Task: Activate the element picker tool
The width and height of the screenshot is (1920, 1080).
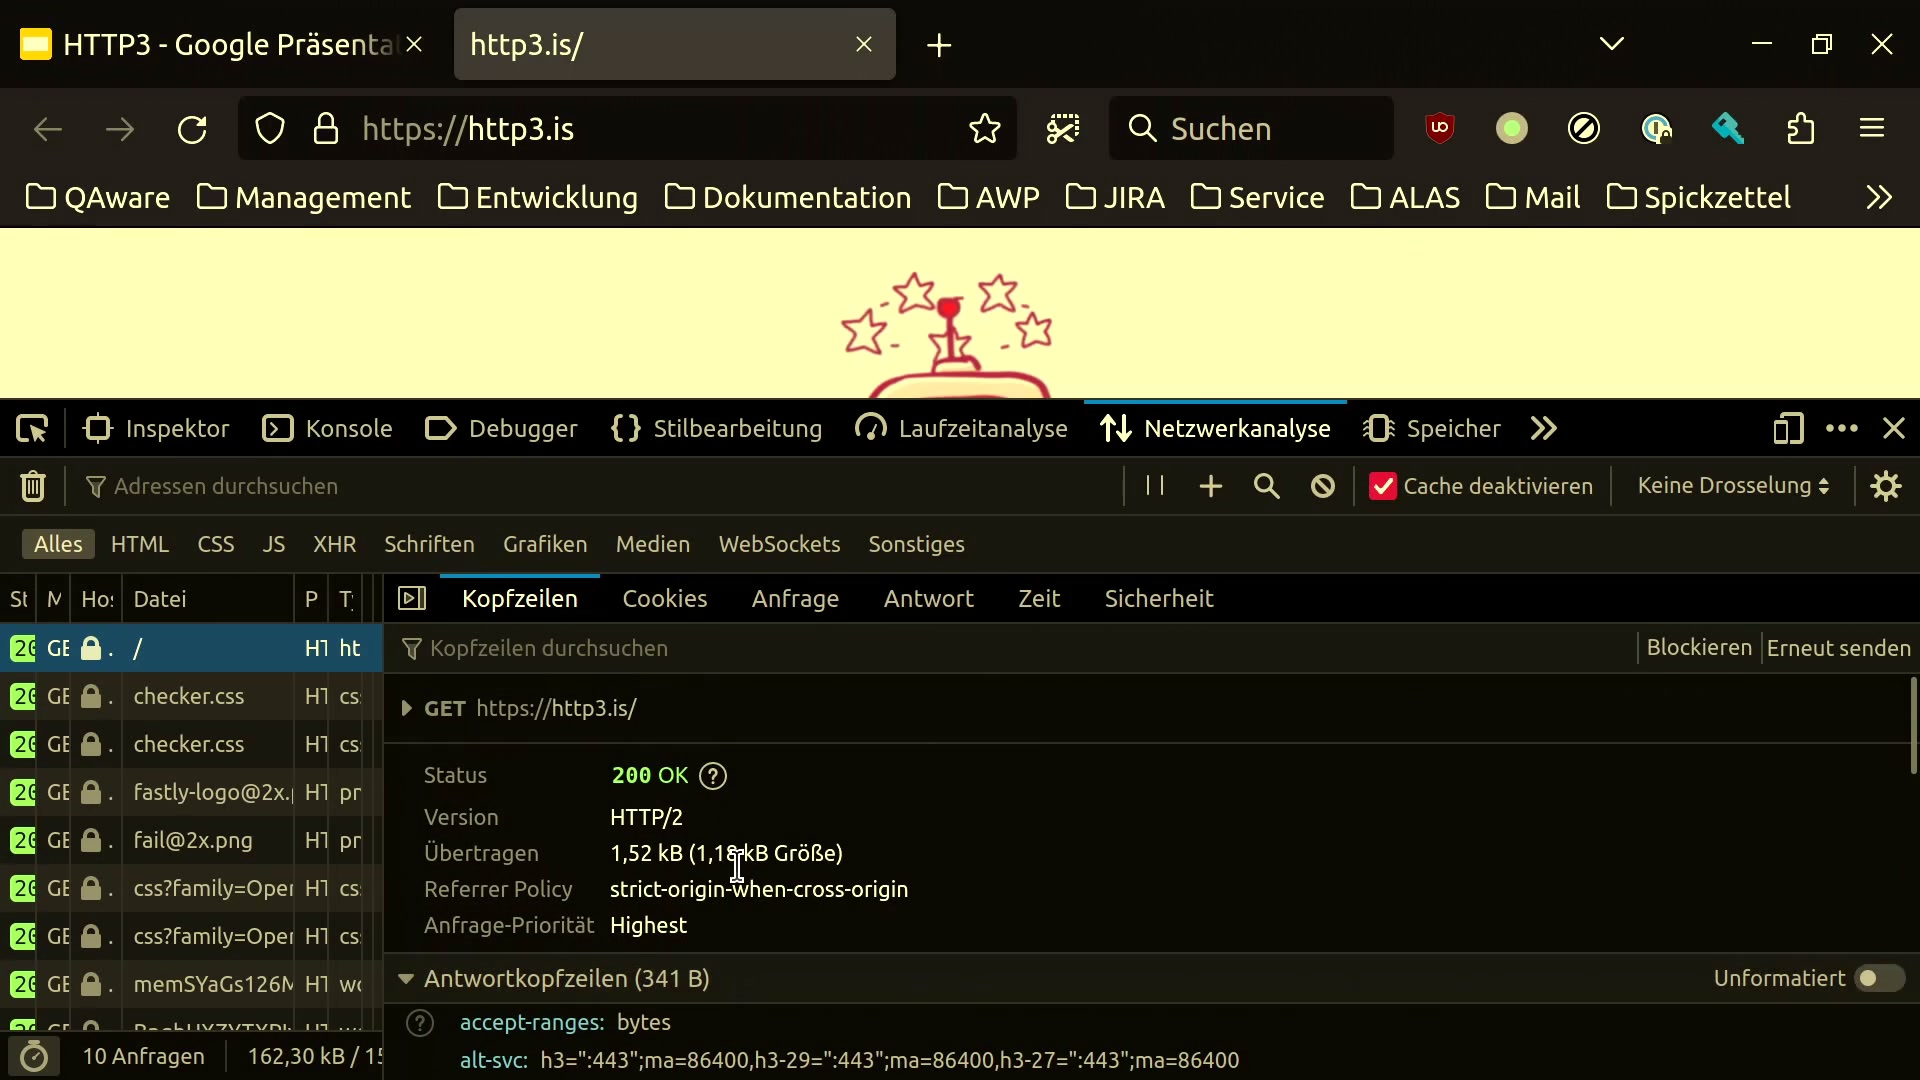Action: pos(32,429)
